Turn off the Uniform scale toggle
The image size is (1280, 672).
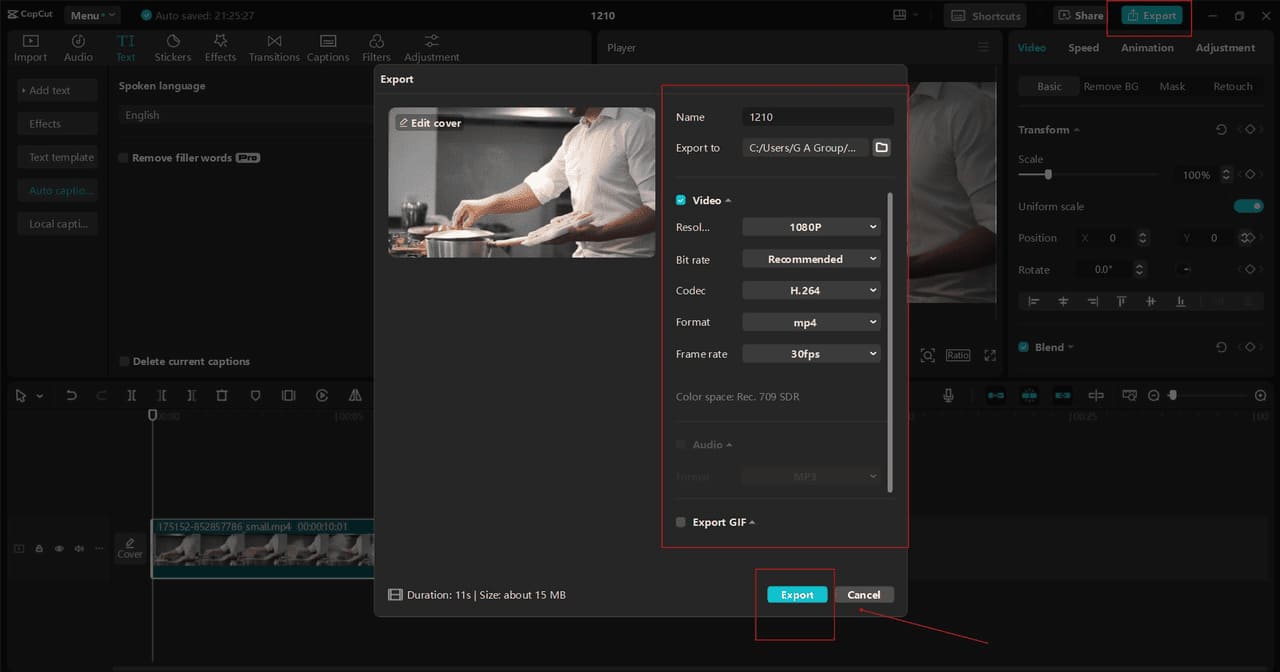1248,206
